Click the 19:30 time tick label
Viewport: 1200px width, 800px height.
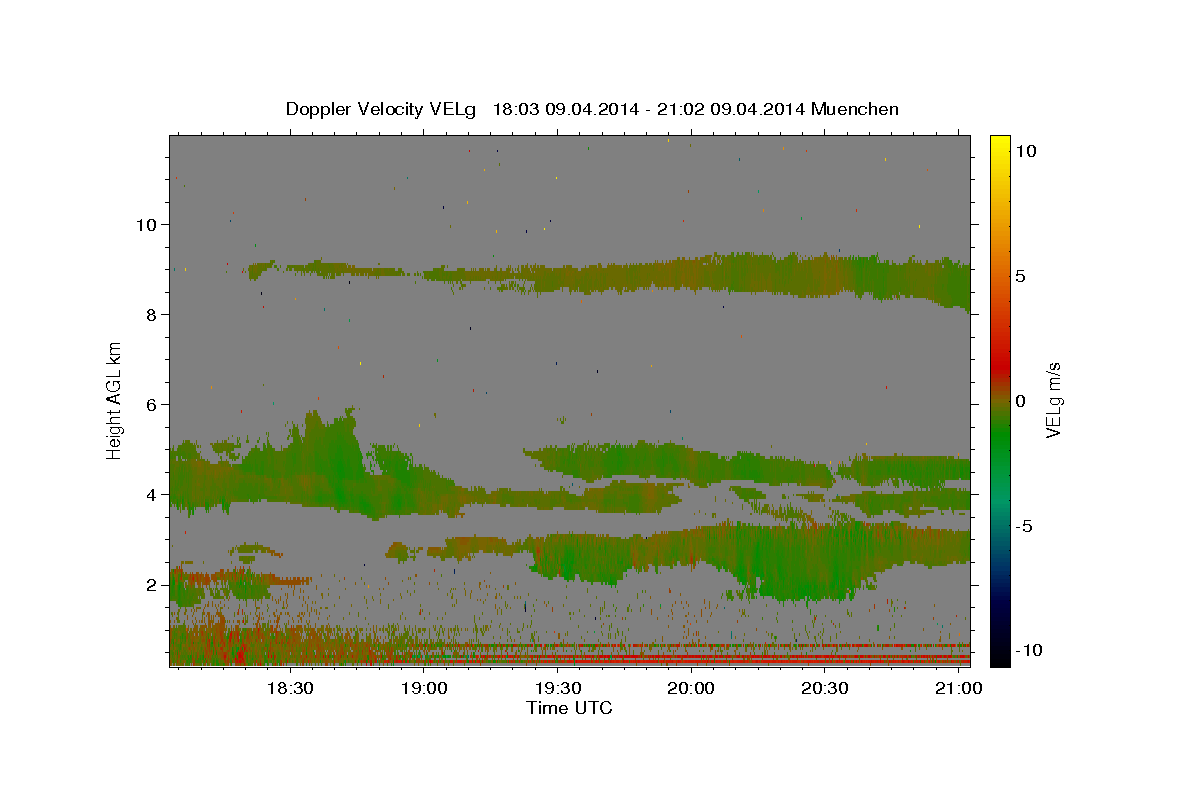click(558, 689)
